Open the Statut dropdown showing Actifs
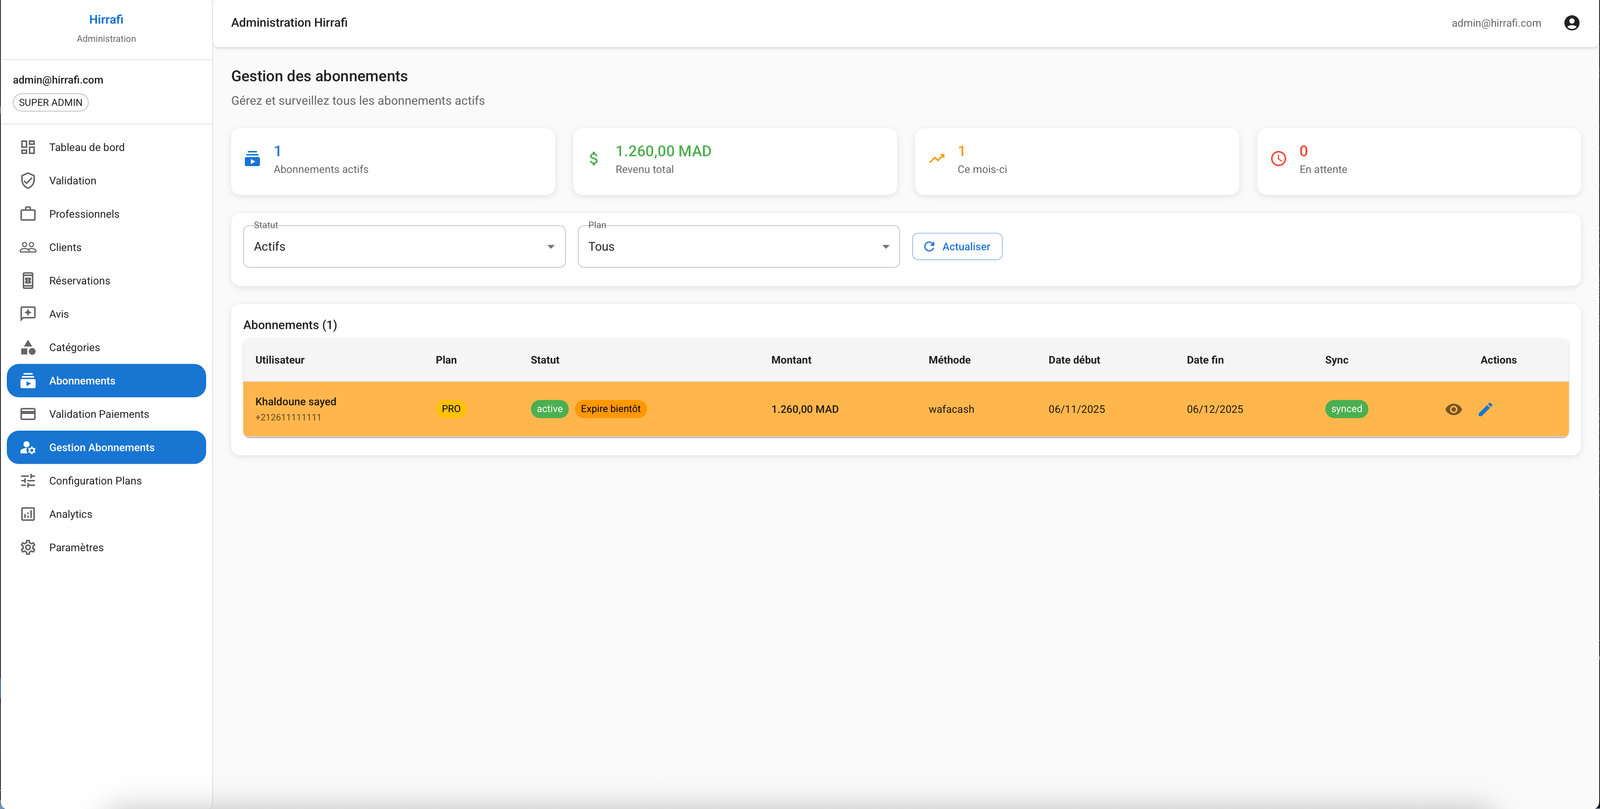 [x=404, y=246]
